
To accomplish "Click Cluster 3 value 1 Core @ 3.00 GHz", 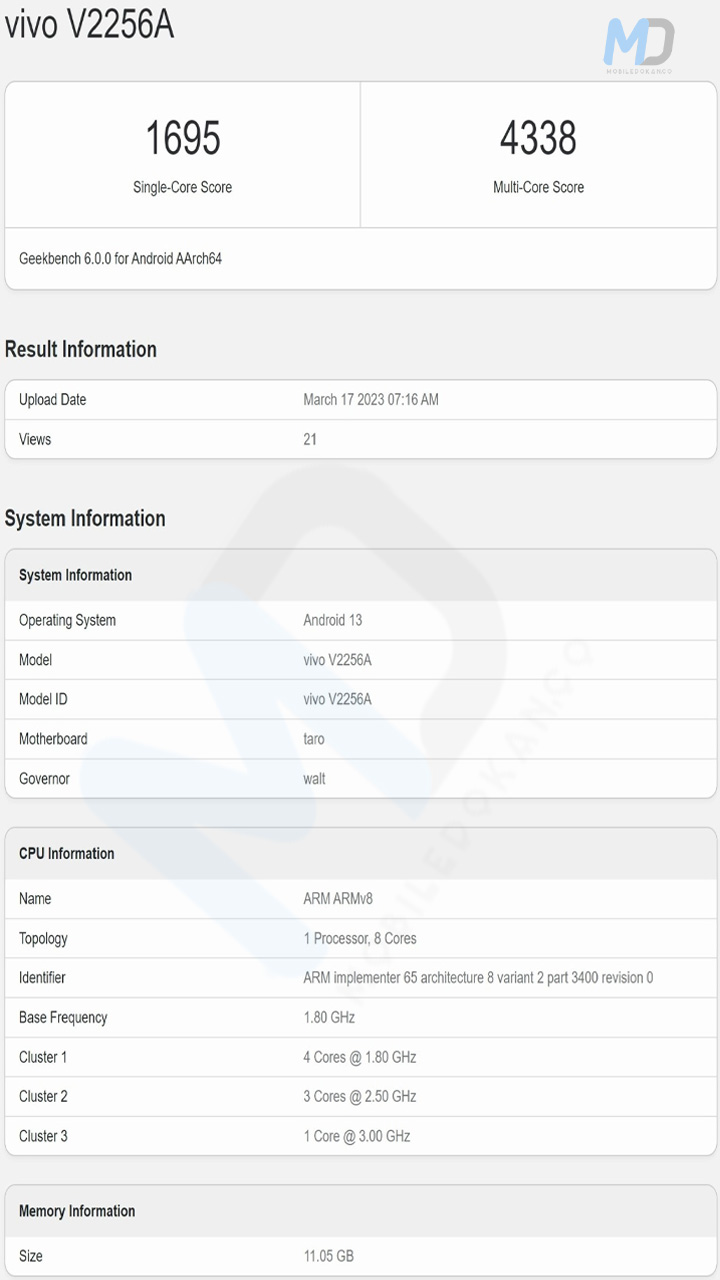I will tap(357, 1136).
